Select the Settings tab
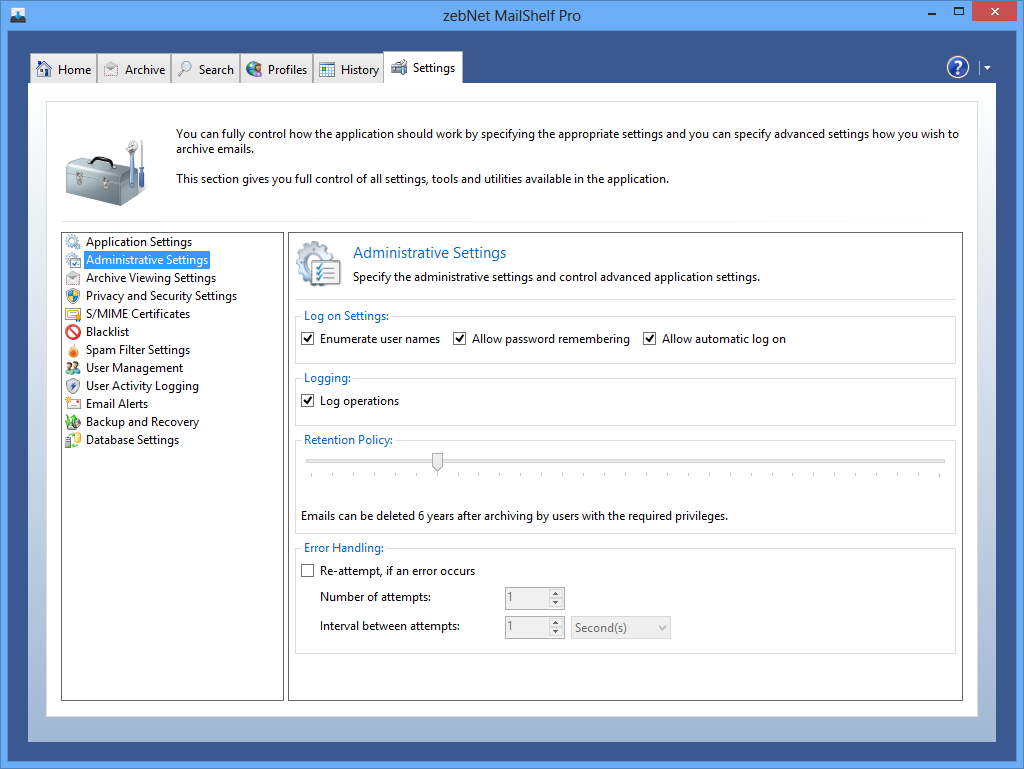The image size is (1024, 769). pyautogui.click(x=423, y=67)
